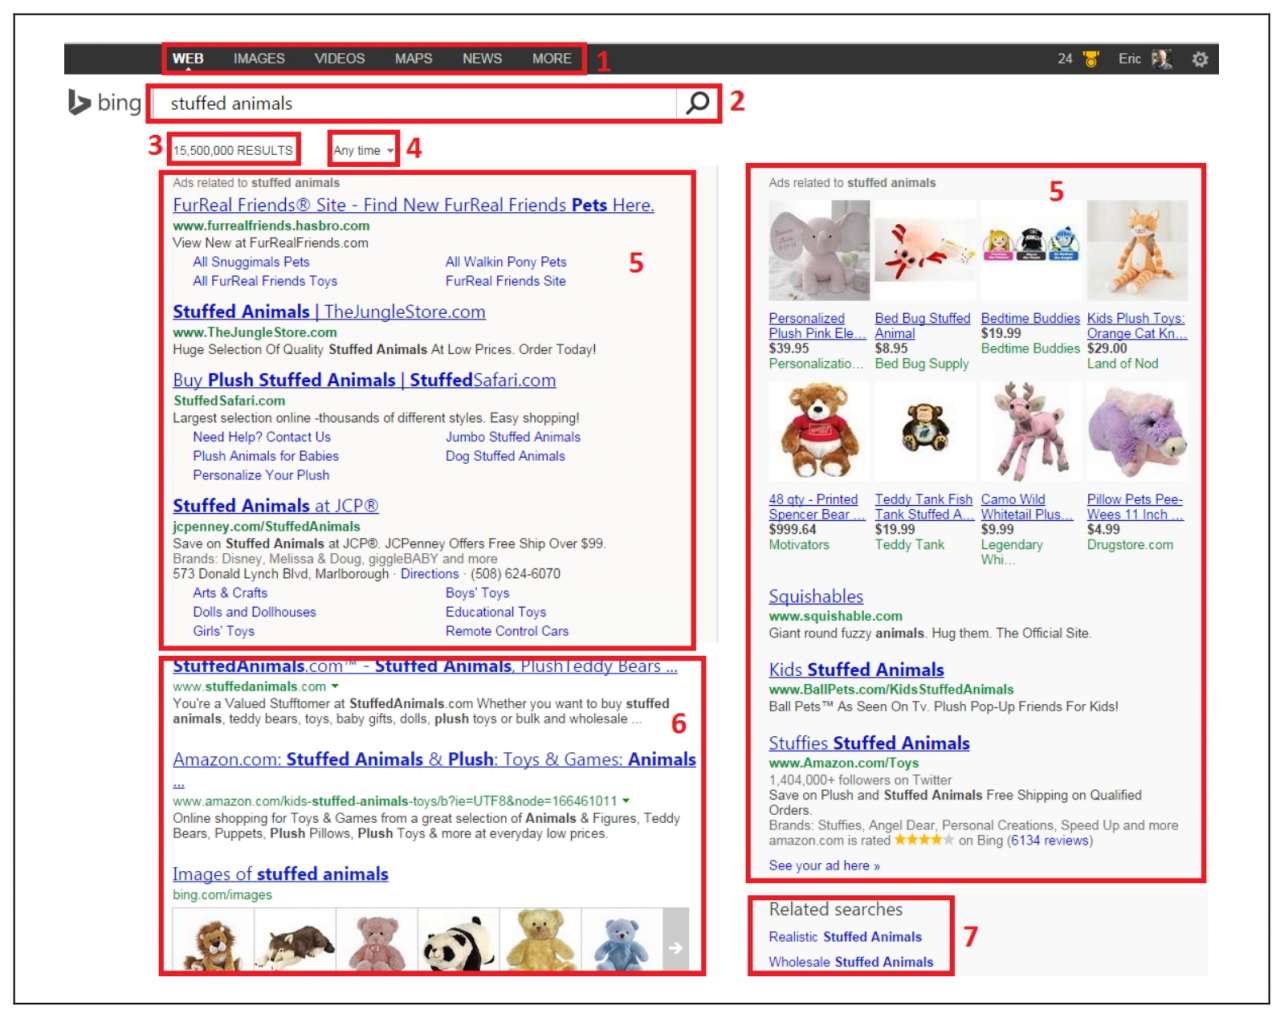
Task: Click the Spencer Bear product image
Action: (x=819, y=431)
